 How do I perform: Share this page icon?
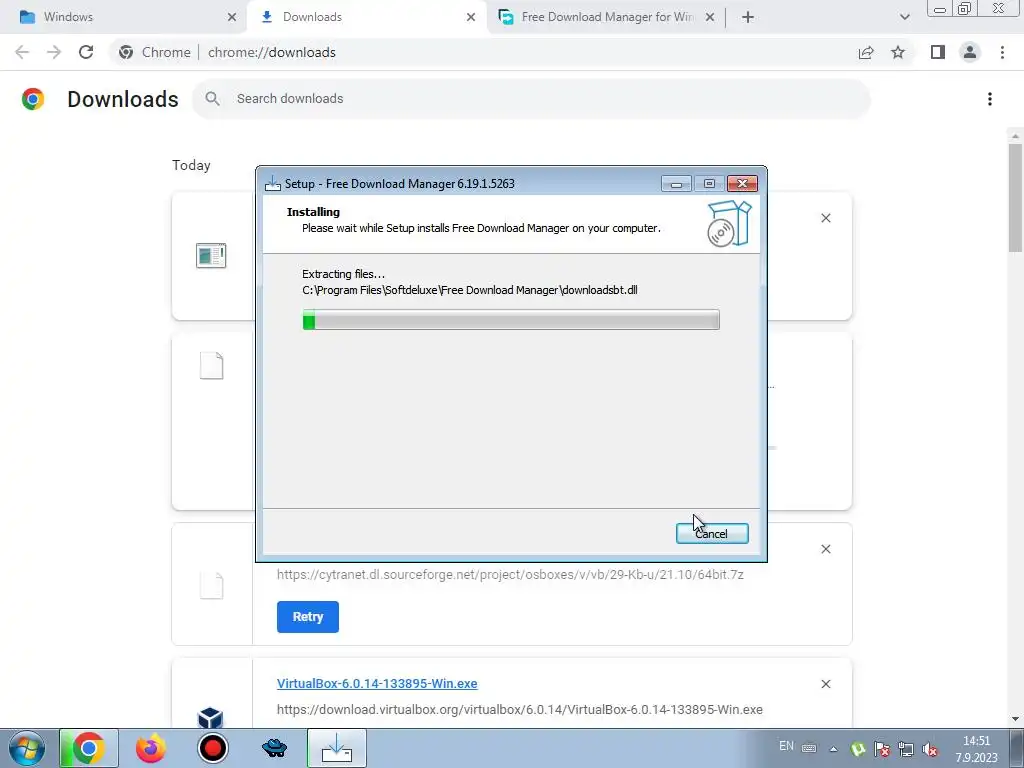click(866, 52)
